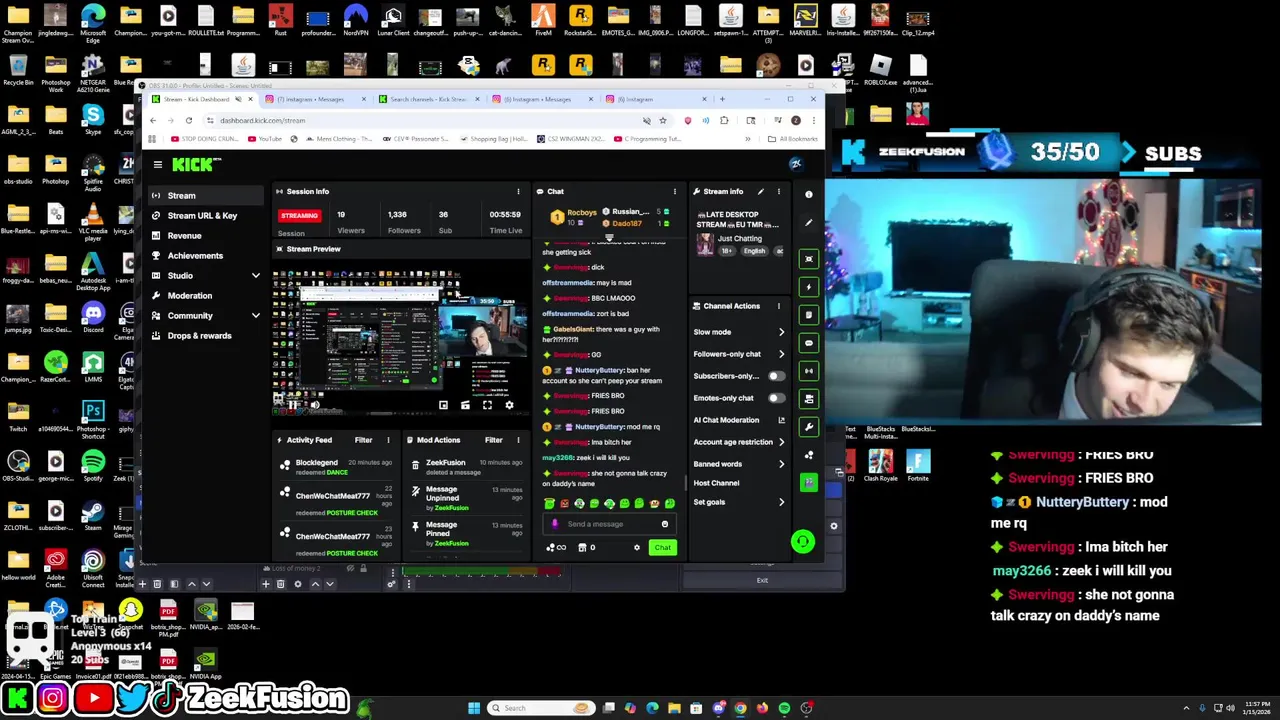Click the pencil icon in the right rail
Viewport: 1280px width, 720px height.
click(x=809, y=222)
